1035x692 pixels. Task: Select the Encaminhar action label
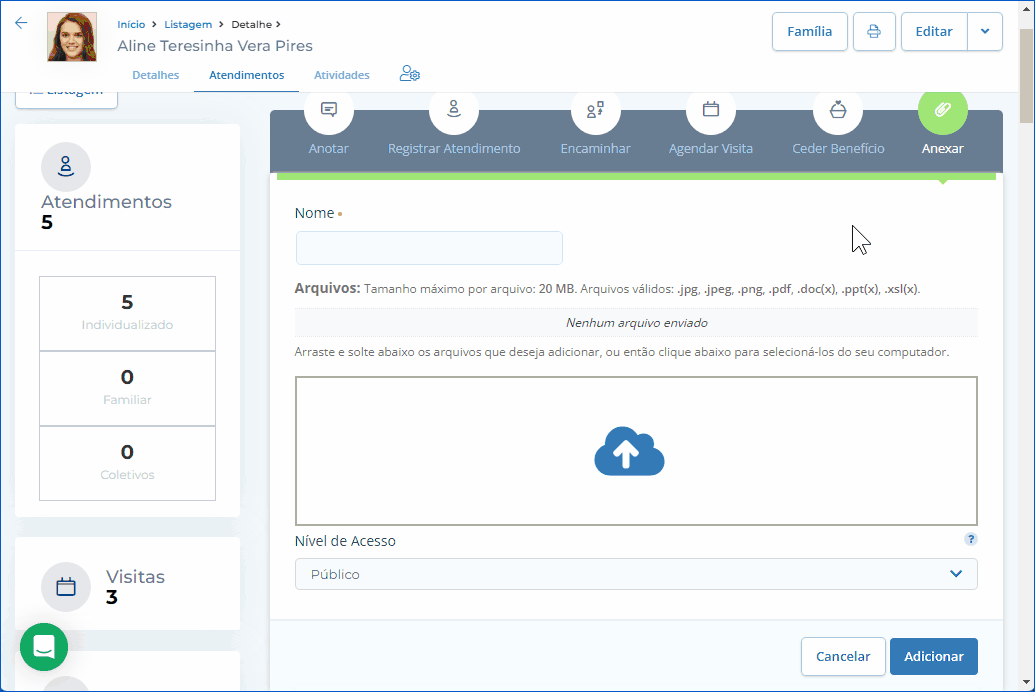(x=595, y=149)
